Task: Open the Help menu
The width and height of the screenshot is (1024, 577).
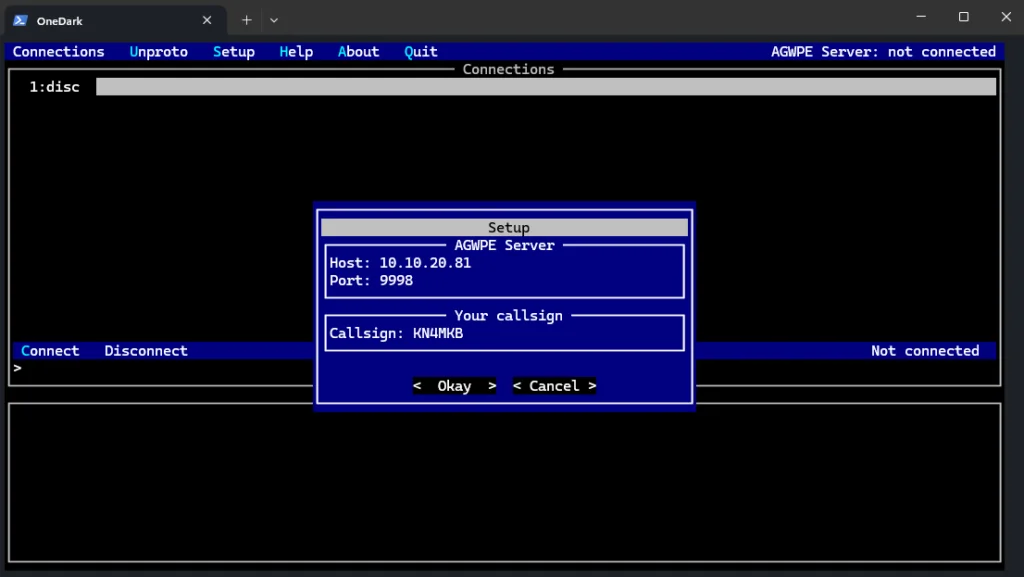Action: coord(296,52)
